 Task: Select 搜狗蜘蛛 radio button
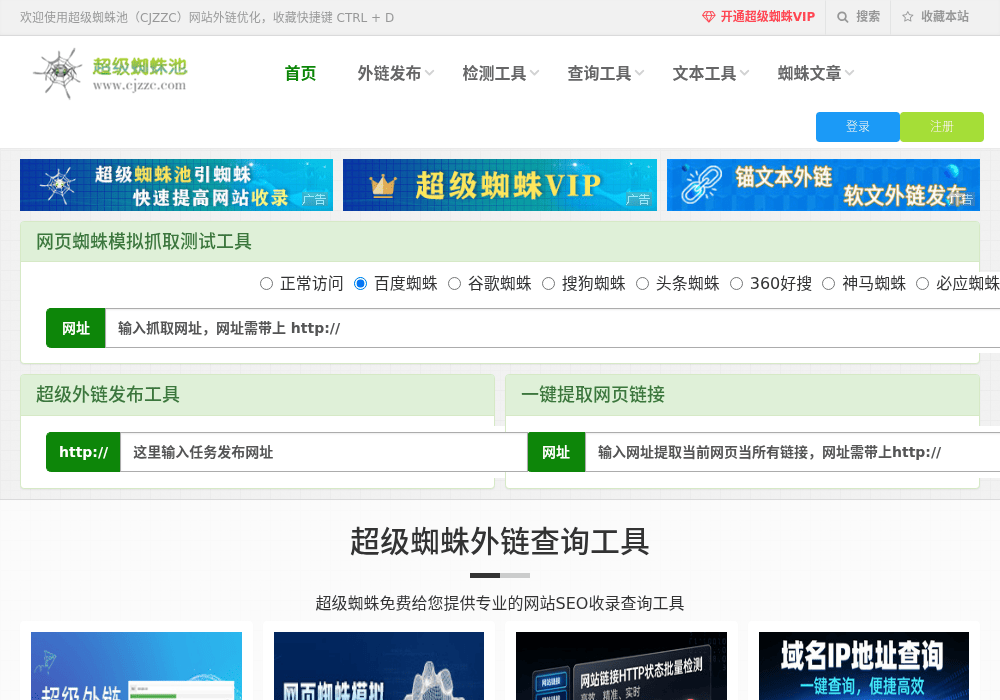point(548,284)
